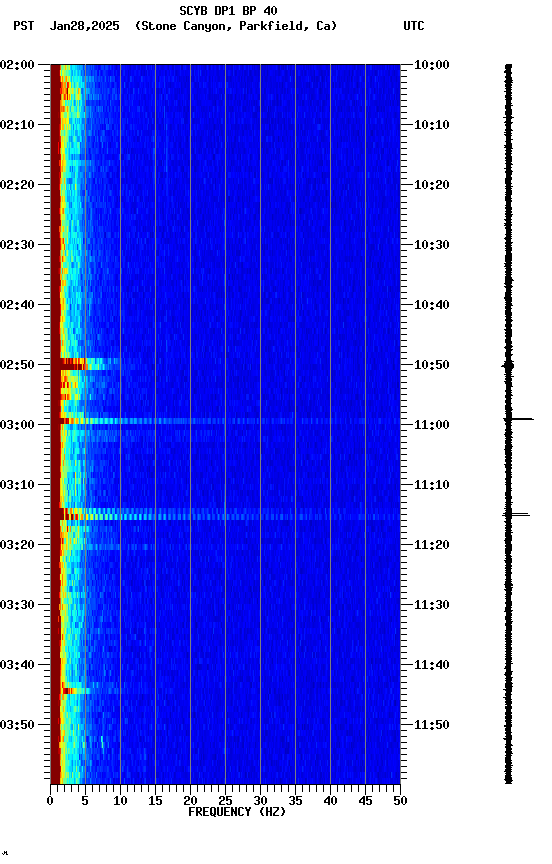Click the 10:00 UTC time label

coord(431,65)
